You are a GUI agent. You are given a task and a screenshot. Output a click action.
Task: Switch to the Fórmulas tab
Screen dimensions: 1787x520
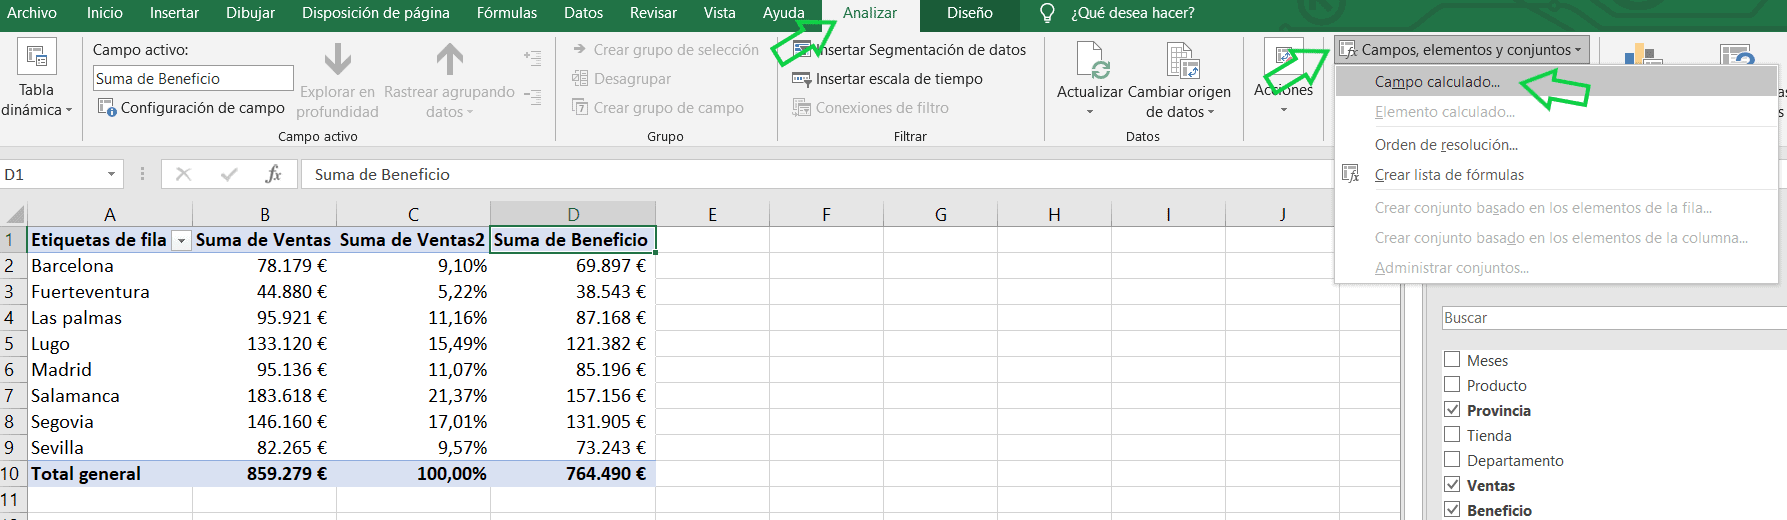(507, 13)
